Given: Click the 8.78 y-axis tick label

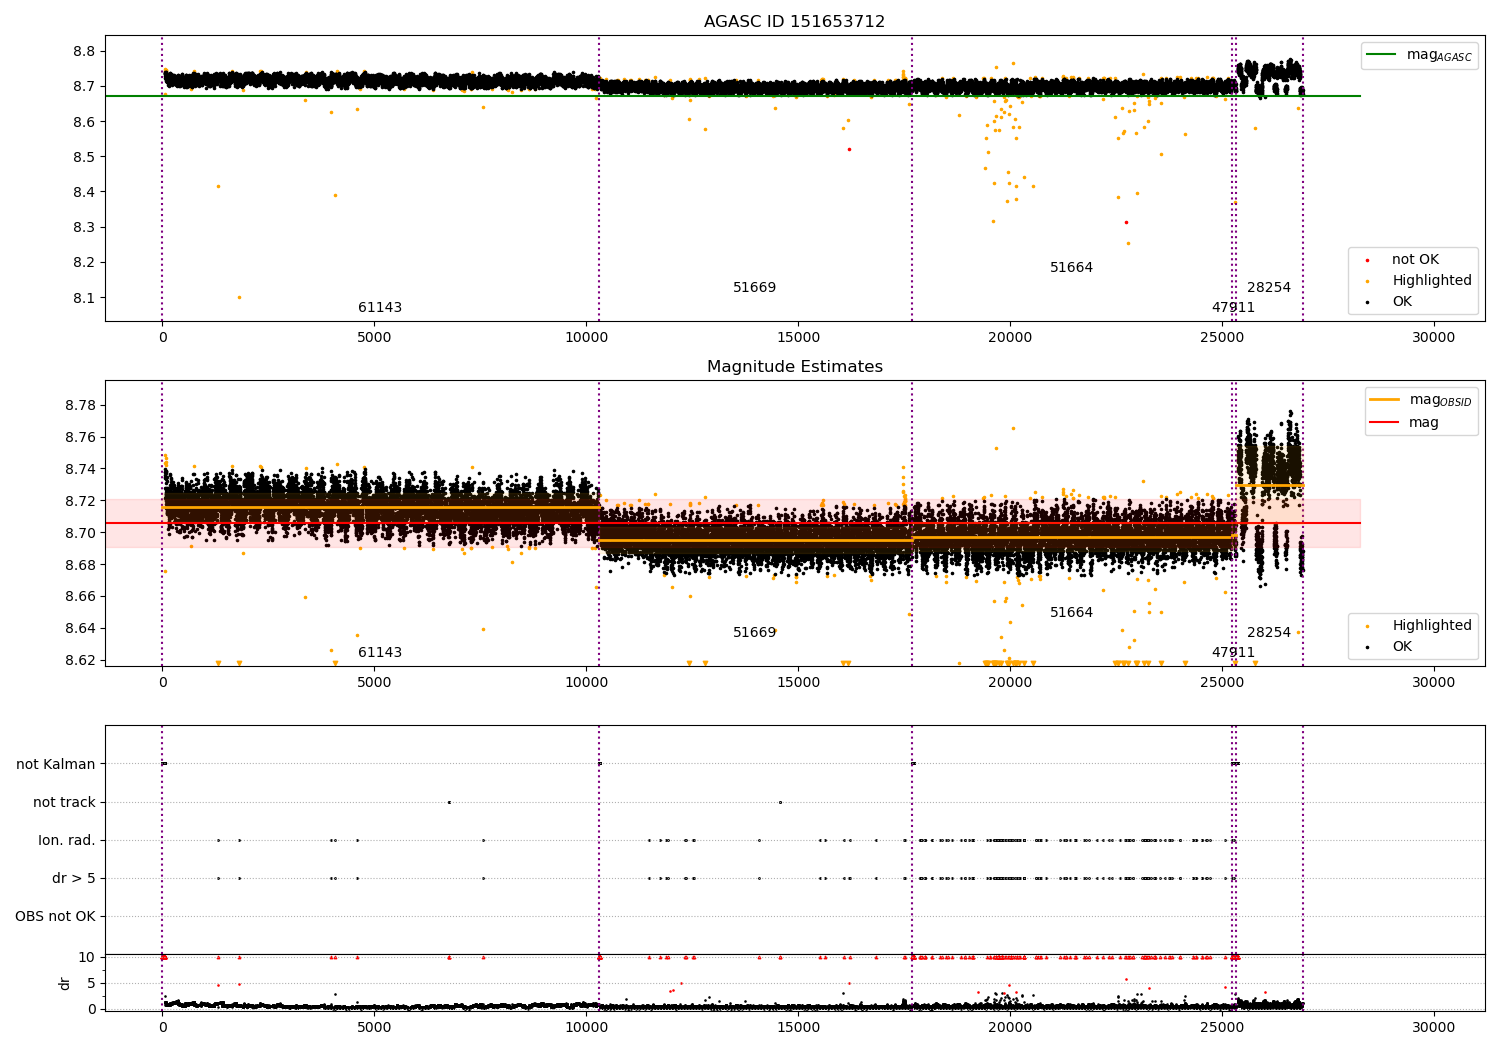Looking at the screenshot, I should point(80,406).
